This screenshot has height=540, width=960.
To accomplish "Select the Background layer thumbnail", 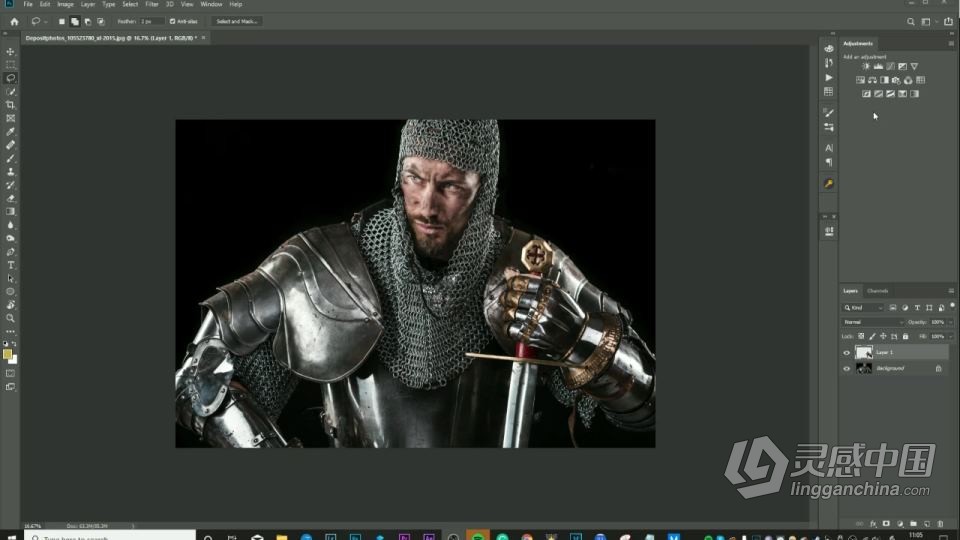I will pos(863,368).
